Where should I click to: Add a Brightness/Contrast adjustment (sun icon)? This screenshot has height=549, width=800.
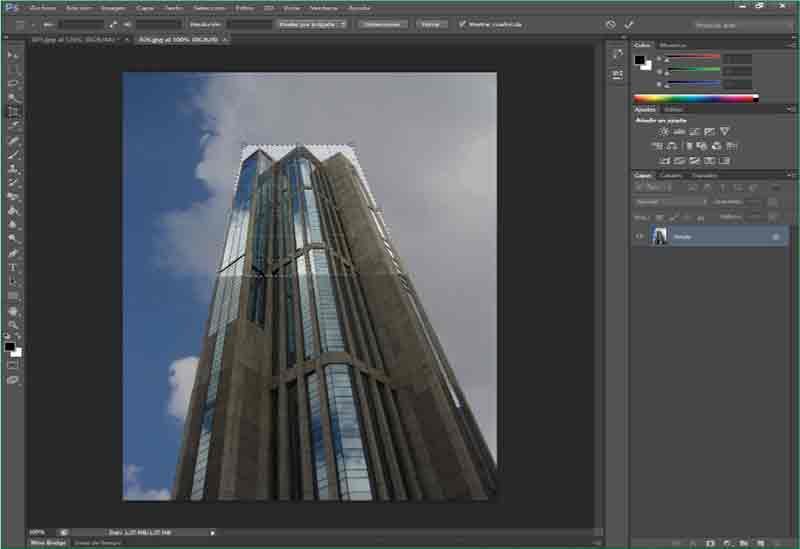[x=663, y=131]
